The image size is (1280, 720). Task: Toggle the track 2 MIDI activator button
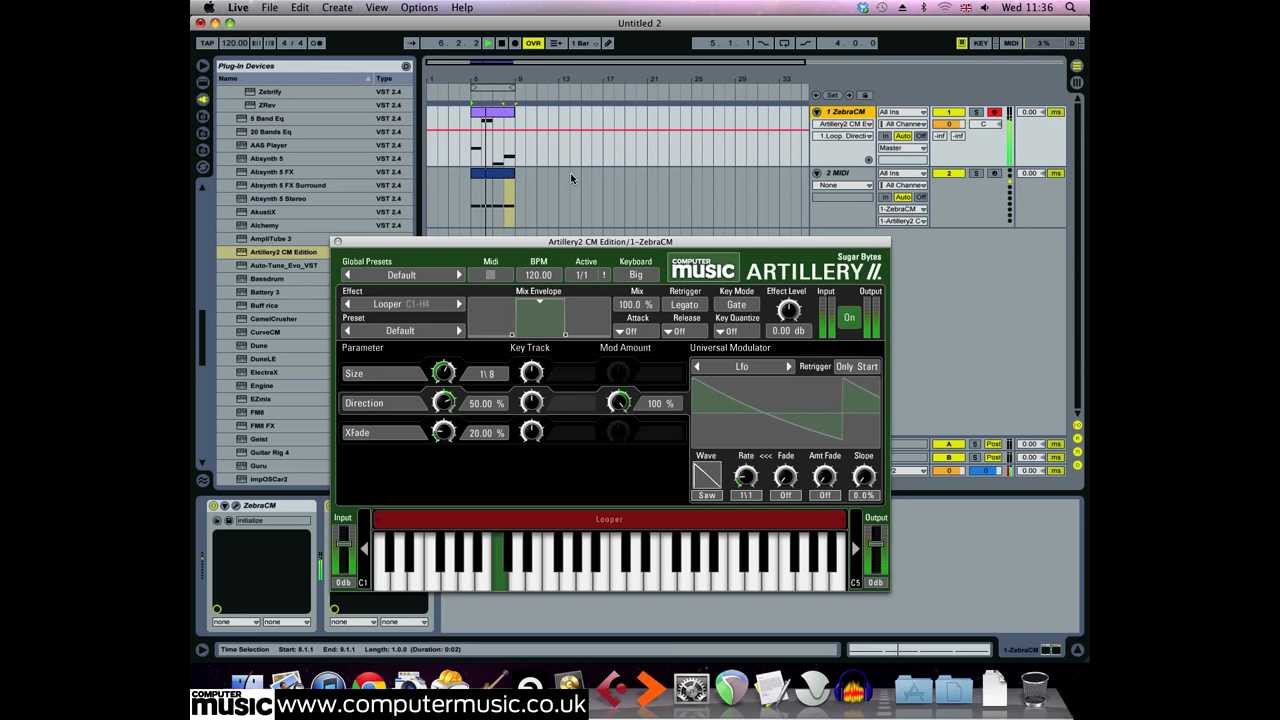(948, 173)
